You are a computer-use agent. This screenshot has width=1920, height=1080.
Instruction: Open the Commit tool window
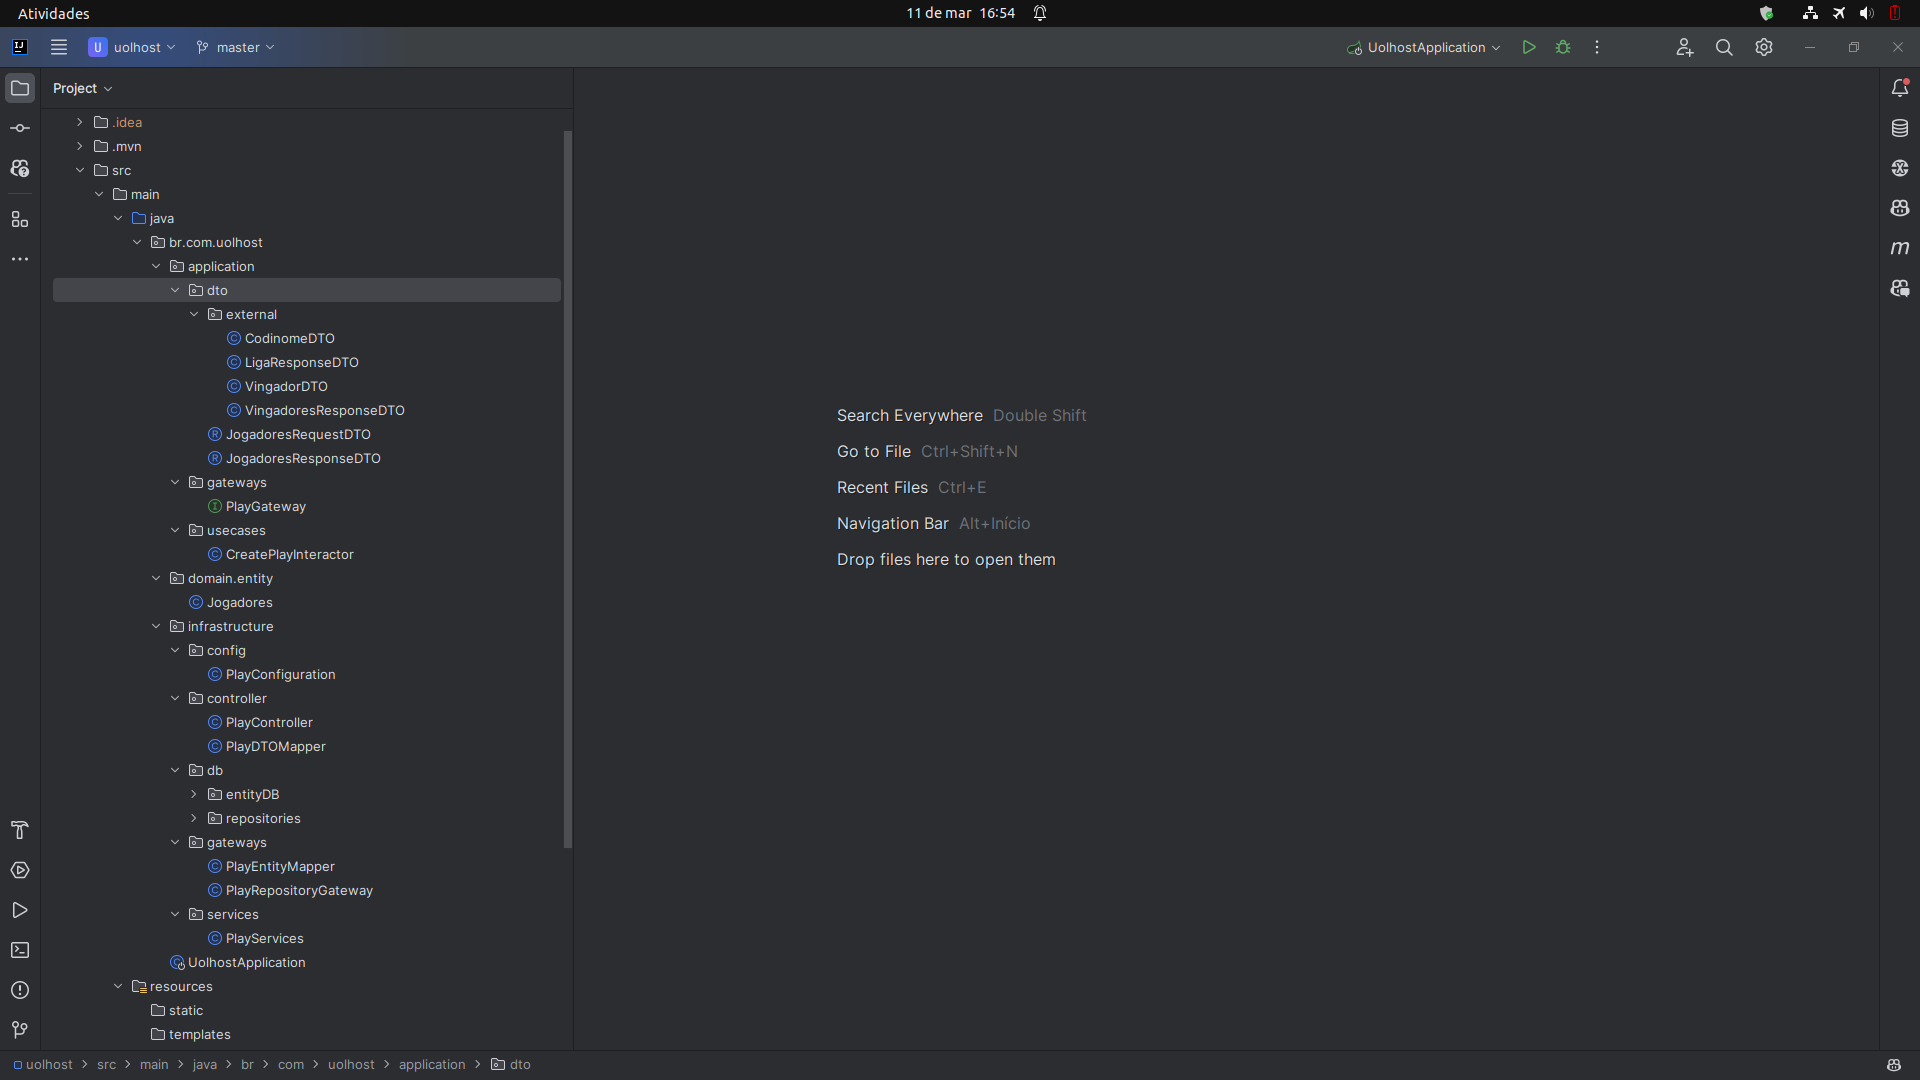pos(20,128)
